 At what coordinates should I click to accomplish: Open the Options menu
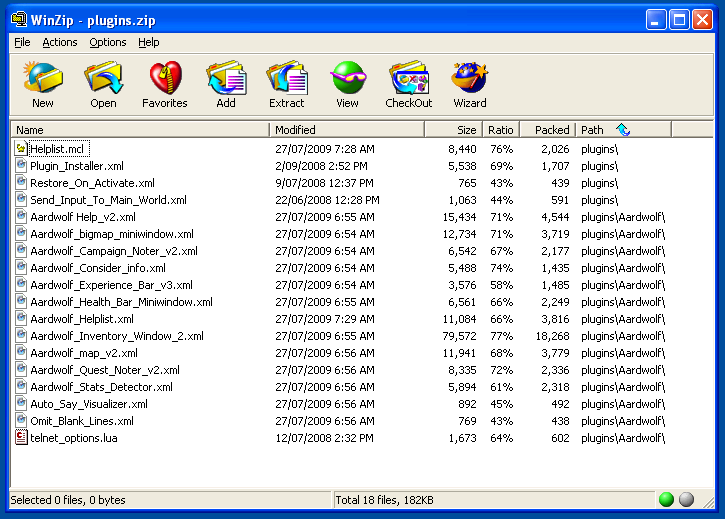click(x=108, y=42)
